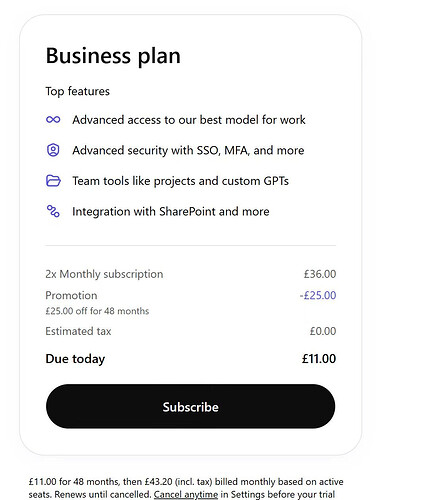Viewport: 428px width, 500px height.
Task: Click the £36.00 subscription price
Action: click(x=320, y=274)
